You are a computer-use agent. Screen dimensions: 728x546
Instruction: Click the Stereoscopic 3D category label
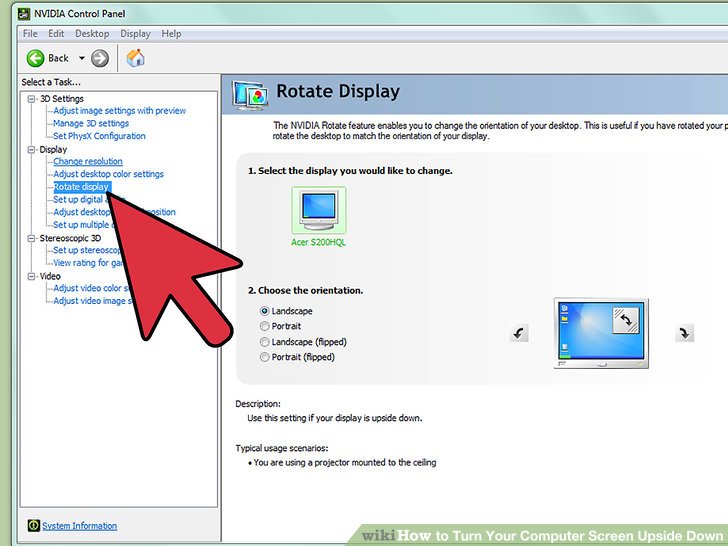tap(70, 238)
